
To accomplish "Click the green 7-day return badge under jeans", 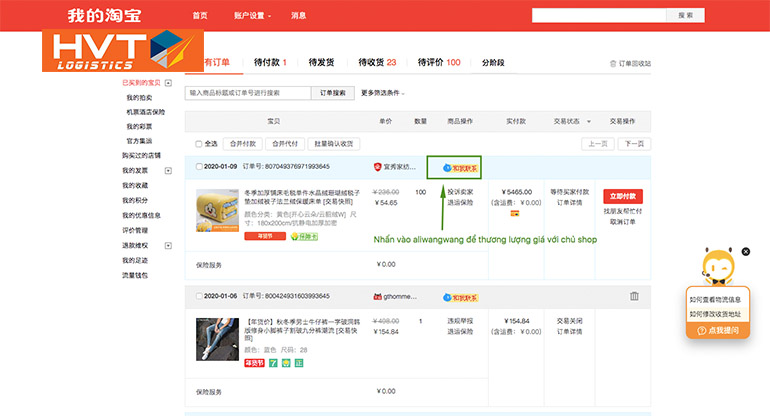I will [x=273, y=363].
